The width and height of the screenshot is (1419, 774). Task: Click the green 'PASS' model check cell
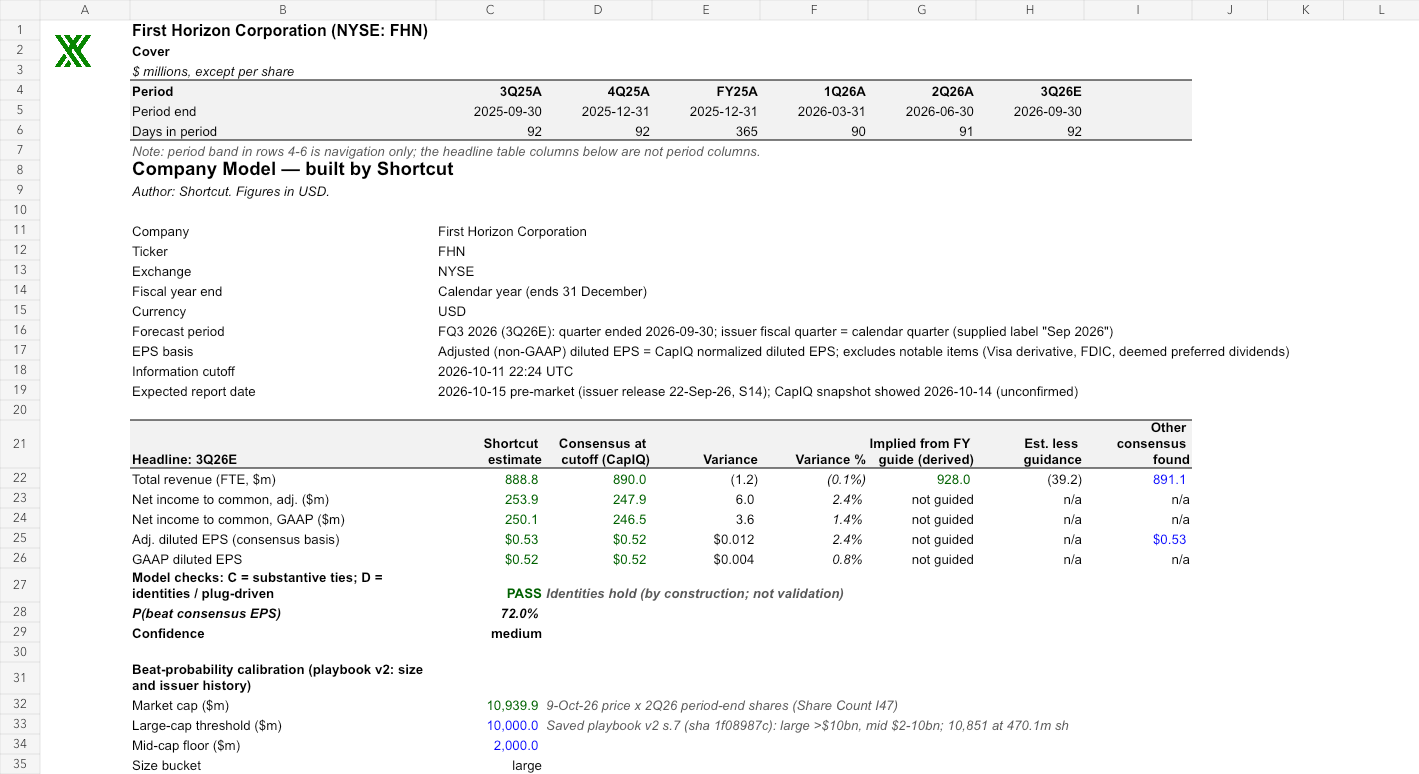[524, 593]
